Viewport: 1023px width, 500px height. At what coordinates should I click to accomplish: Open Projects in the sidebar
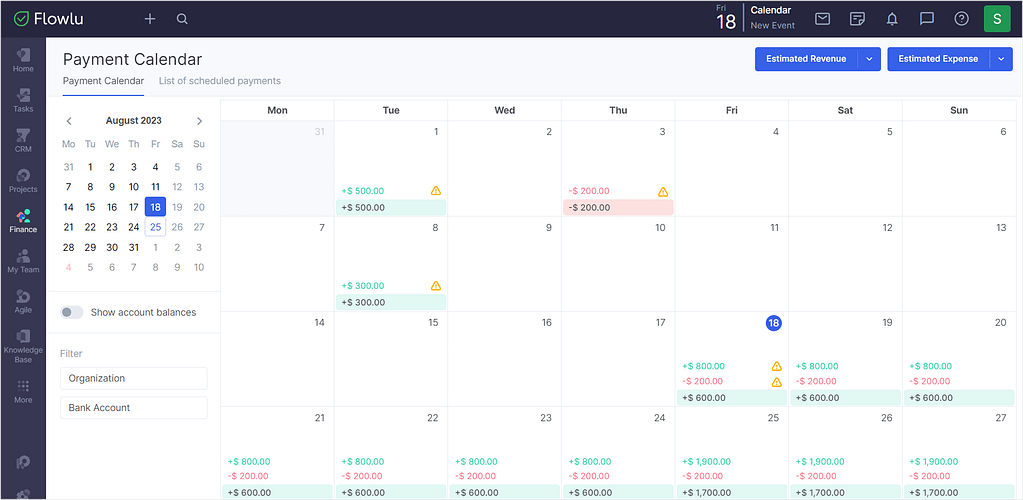[x=23, y=181]
